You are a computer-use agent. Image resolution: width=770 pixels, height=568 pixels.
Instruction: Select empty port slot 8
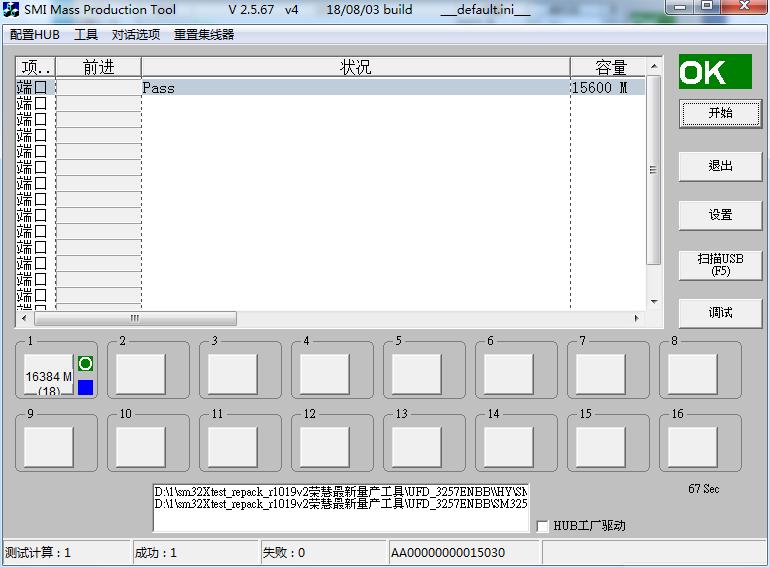pos(692,374)
